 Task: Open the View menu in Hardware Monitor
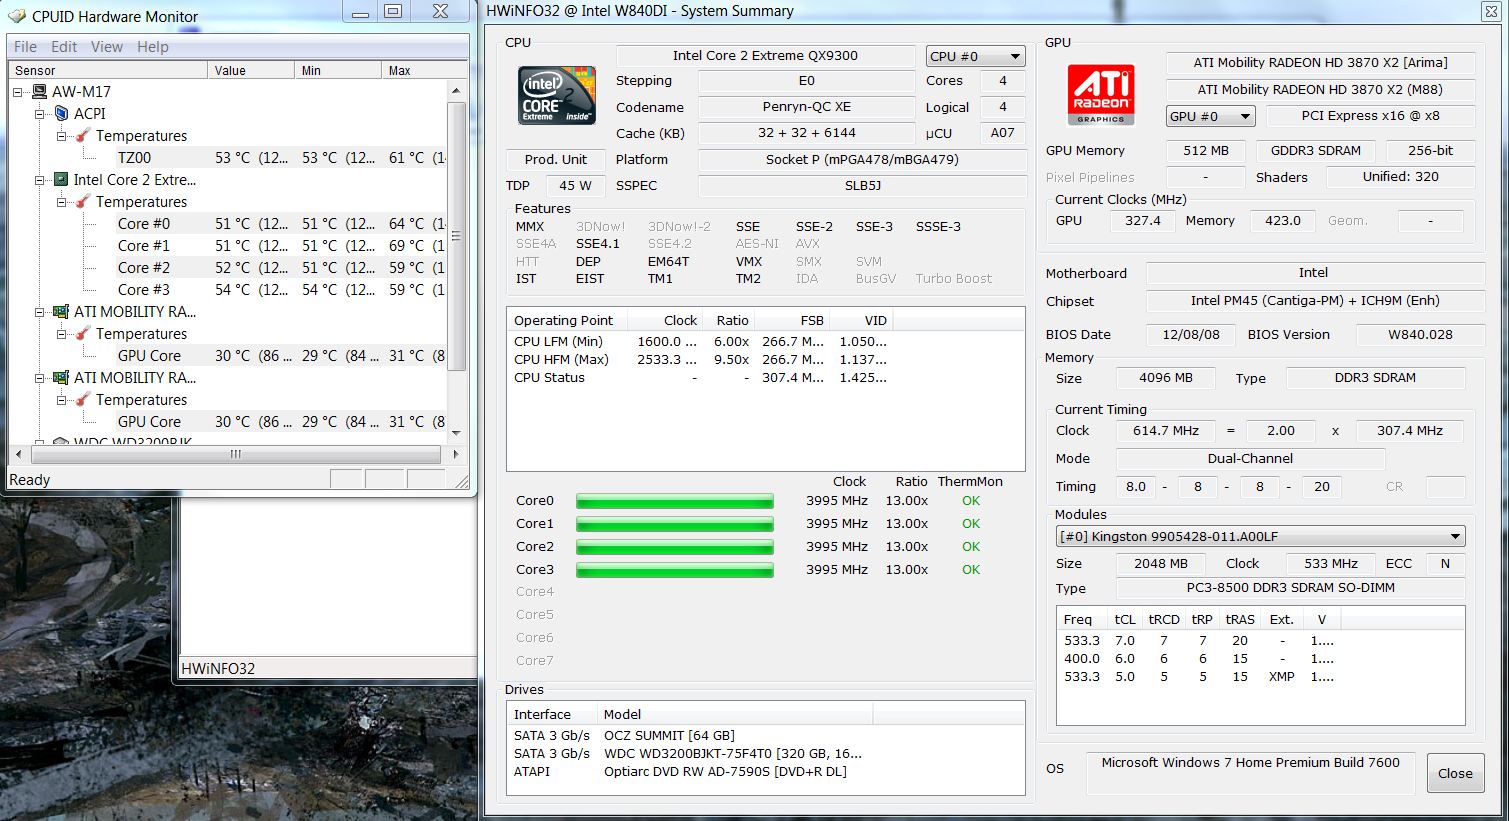[107, 47]
